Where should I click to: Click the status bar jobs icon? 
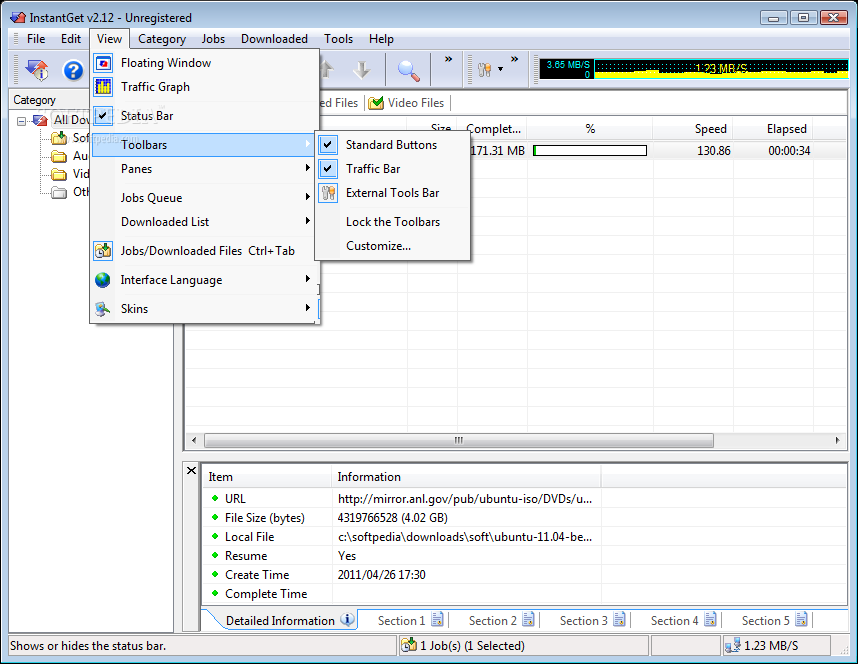(x=409, y=645)
